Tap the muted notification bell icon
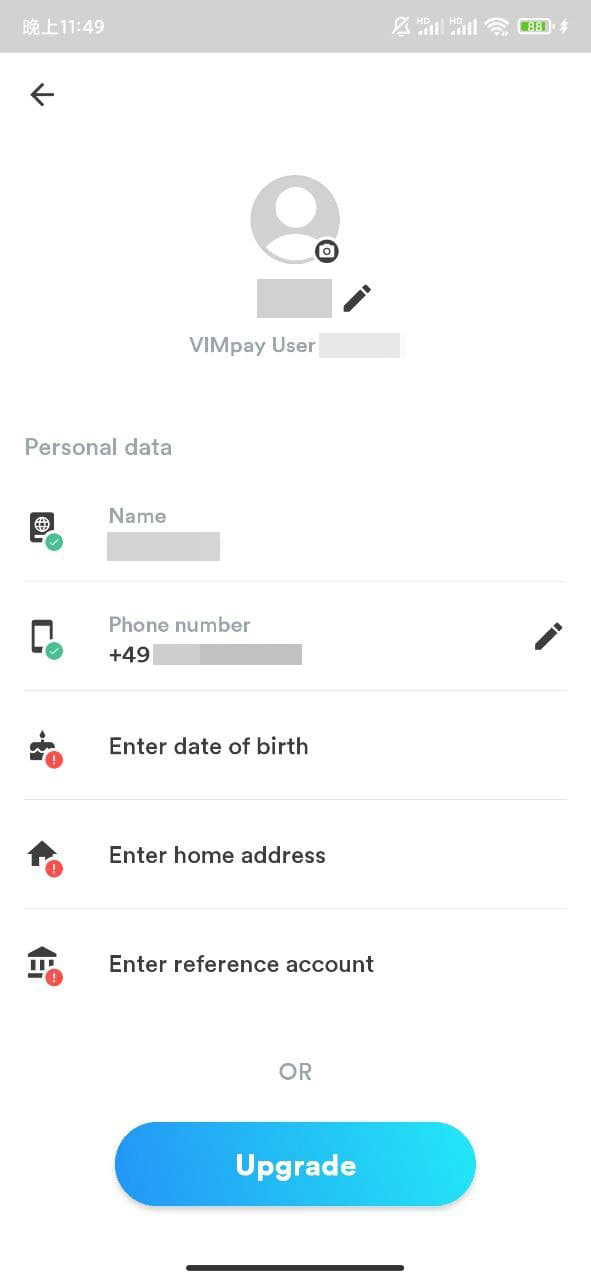 (401, 27)
